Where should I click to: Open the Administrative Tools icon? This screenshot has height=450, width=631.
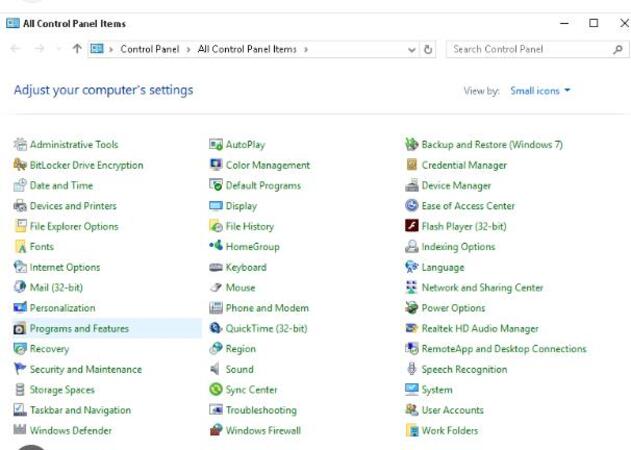click(x=20, y=144)
